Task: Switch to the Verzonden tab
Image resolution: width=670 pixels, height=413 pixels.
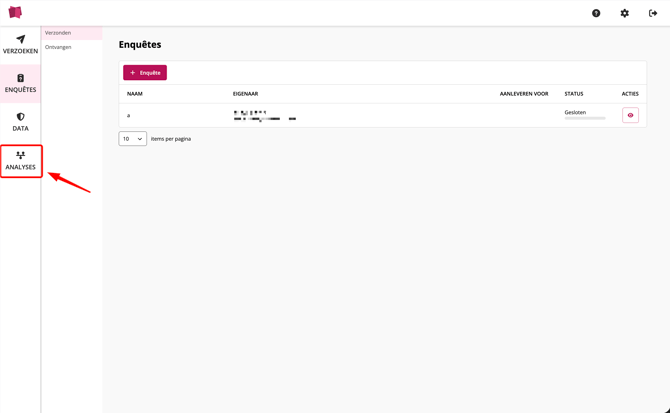Action: (x=58, y=33)
